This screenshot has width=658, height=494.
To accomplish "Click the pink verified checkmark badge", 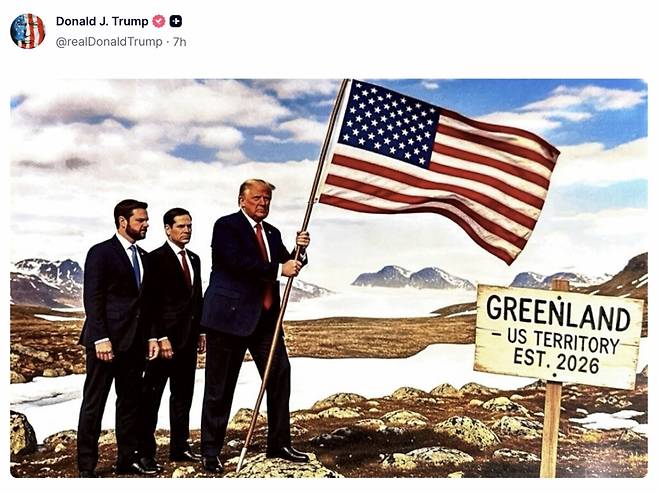I will tap(159, 21).
